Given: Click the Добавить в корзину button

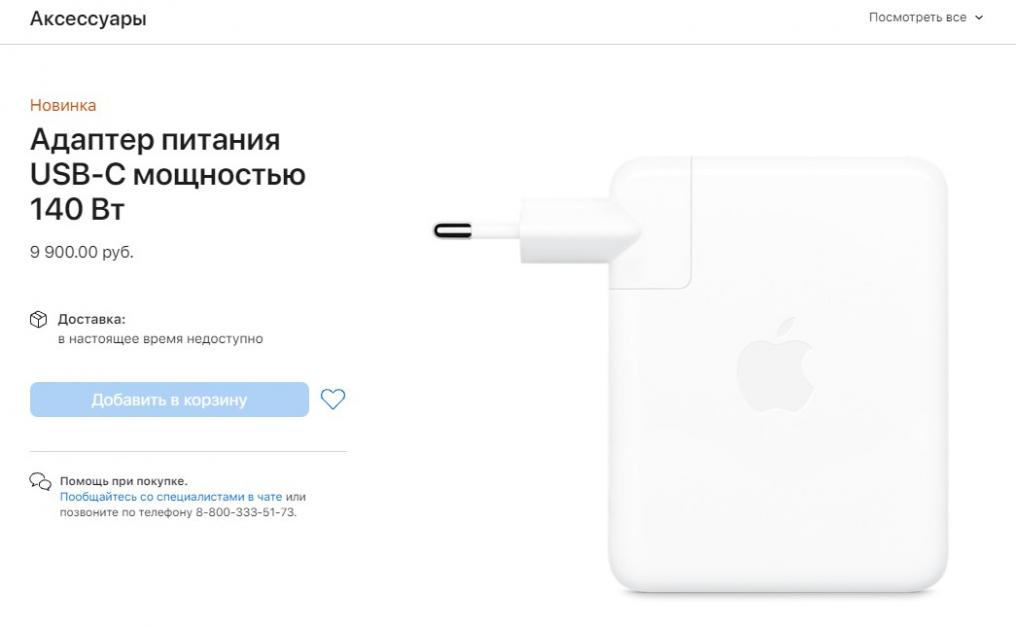Looking at the screenshot, I should tap(169, 399).
